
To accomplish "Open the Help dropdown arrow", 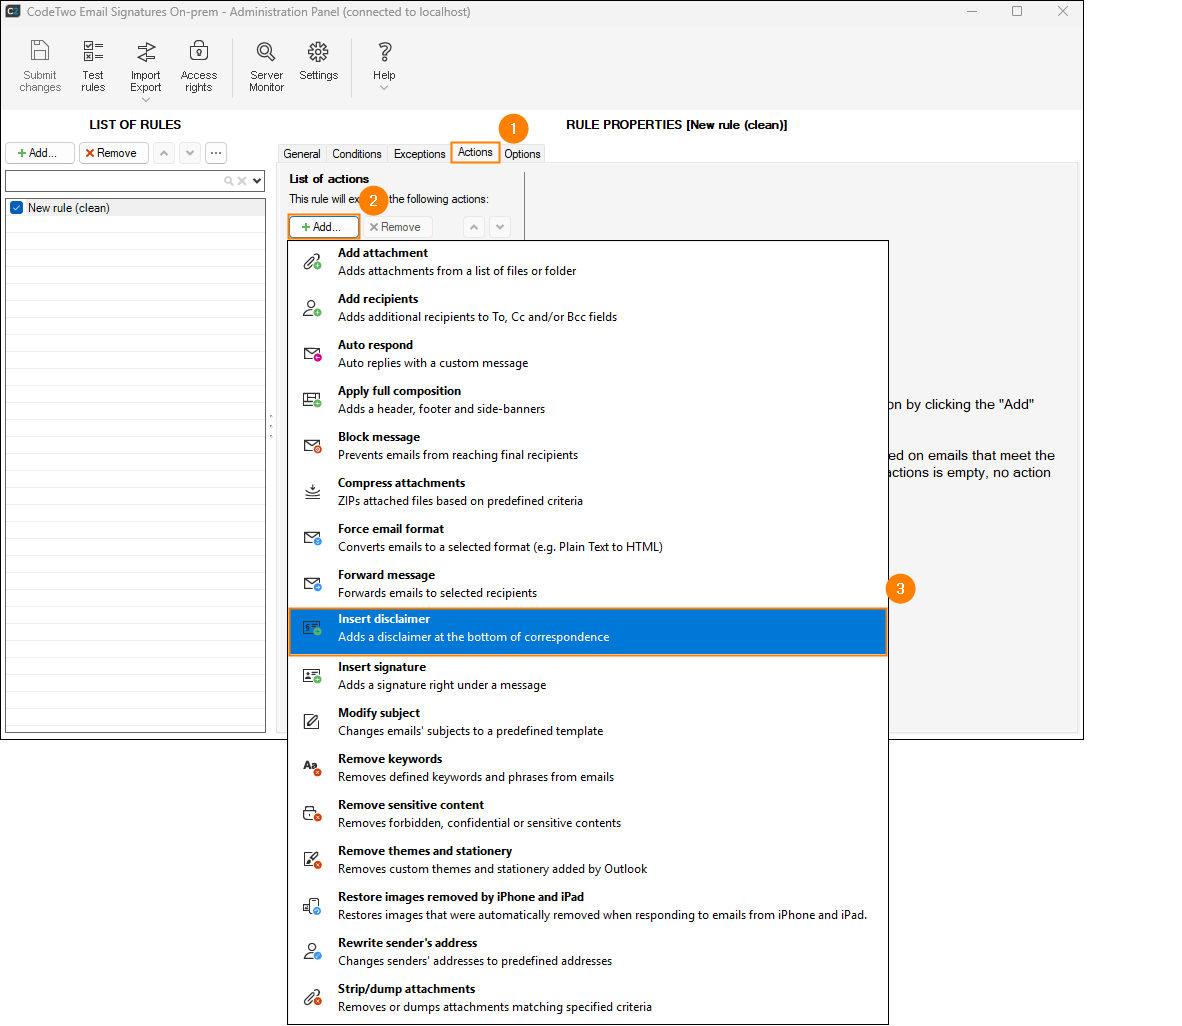I will pyautogui.click(x=384, y=88).
